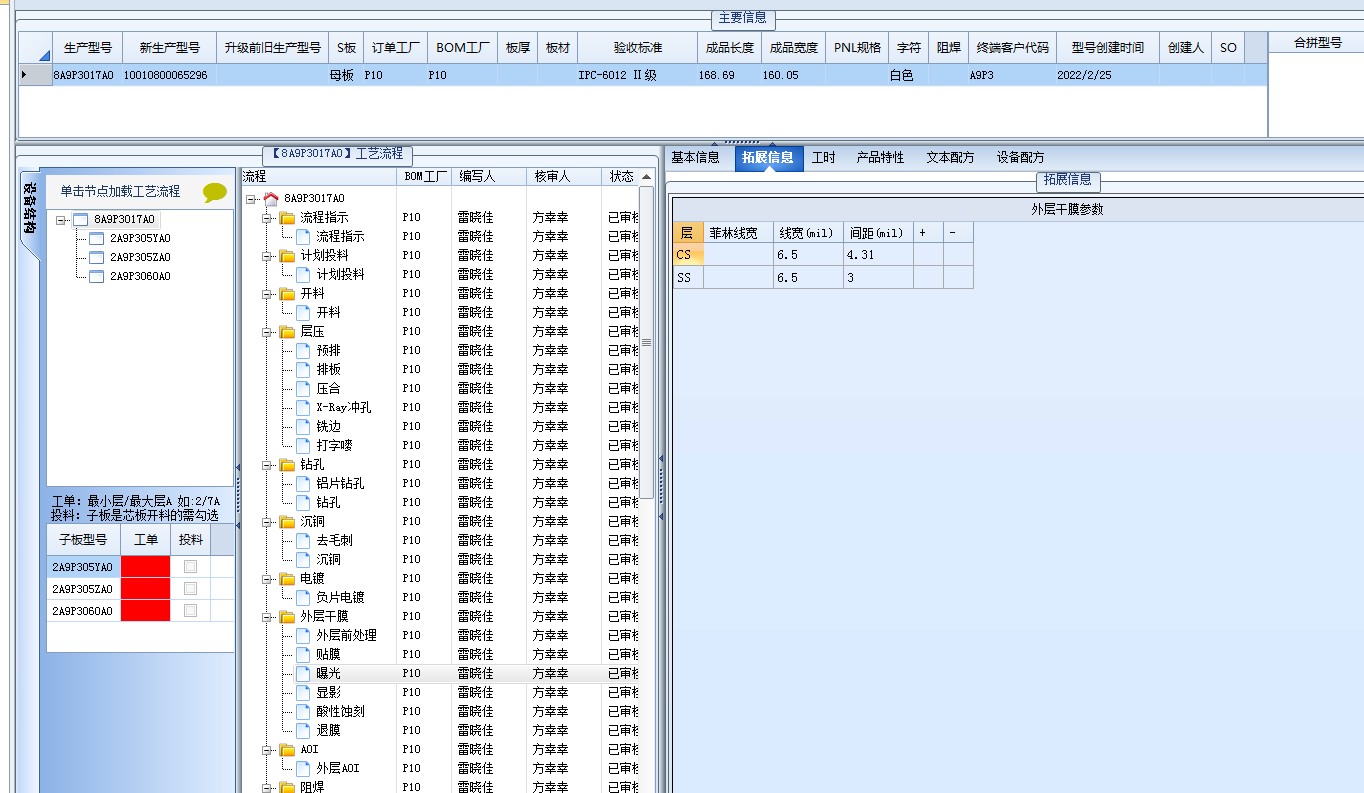This screenshot has height=793, width=1364.
Task: Collapse the 计划投料 folder node
Action: click(268, 256)
